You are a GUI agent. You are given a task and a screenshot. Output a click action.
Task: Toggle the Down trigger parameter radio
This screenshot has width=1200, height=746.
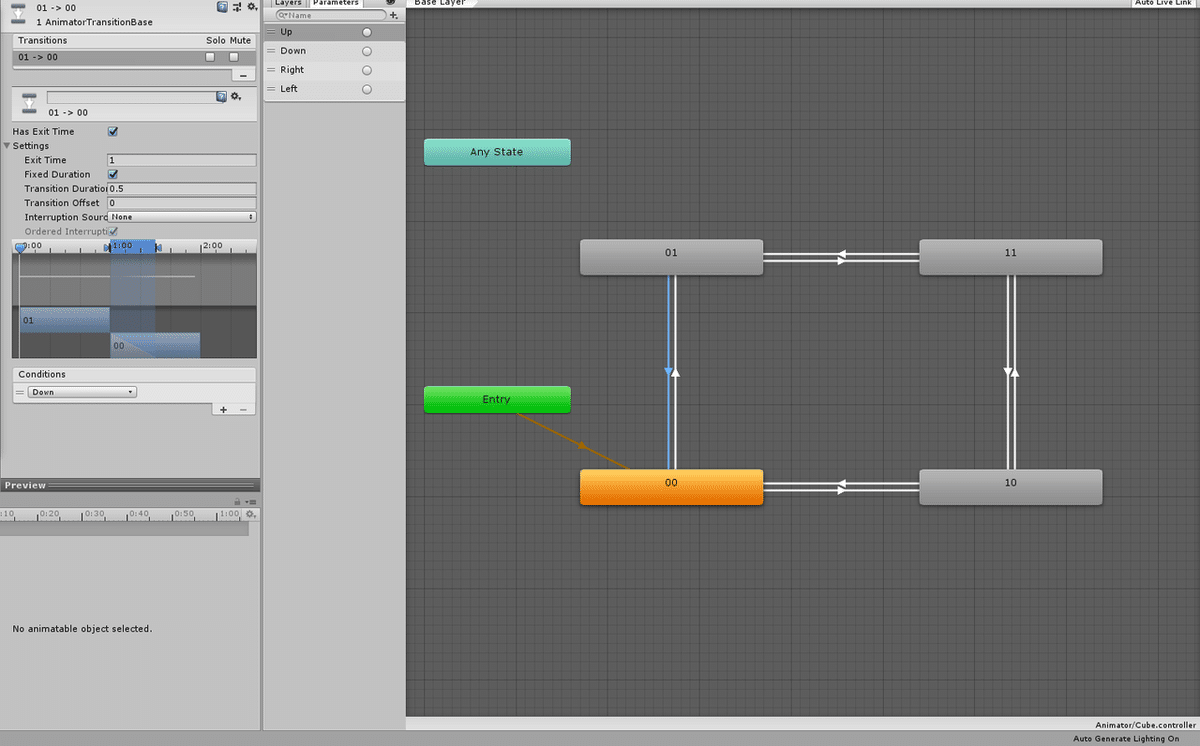[x=367, y=51]
